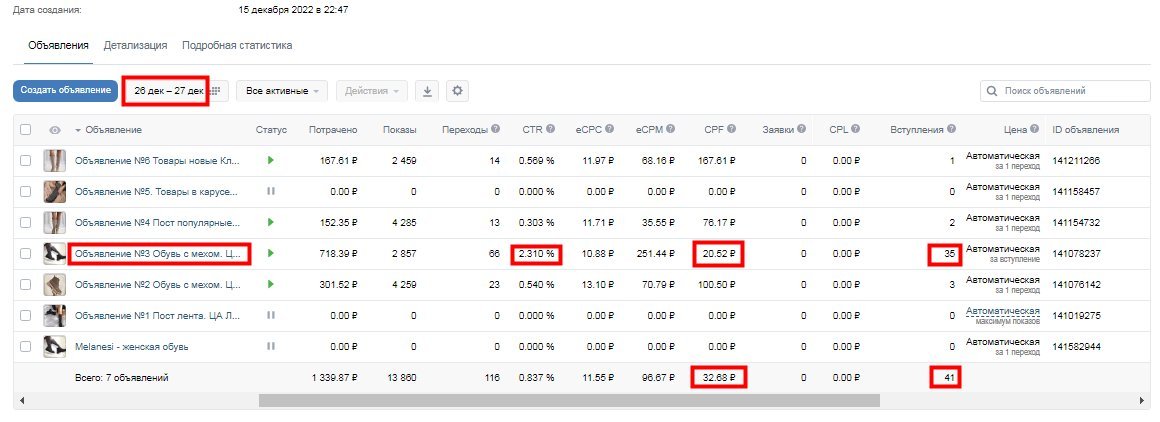1160x422 pixels.
Task: Click thumbnail image of Объявление №6
Action: click(55, 161)
